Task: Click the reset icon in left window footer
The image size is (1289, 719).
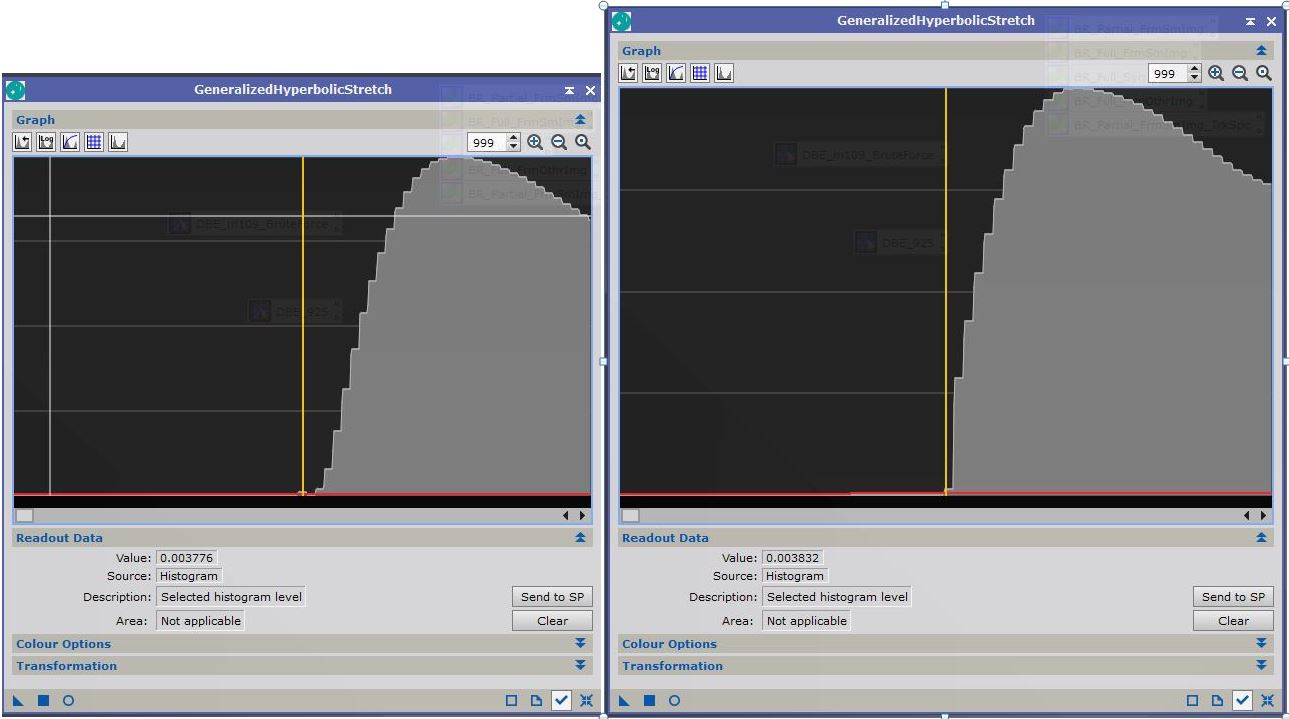Action: [x=586, y=701]
